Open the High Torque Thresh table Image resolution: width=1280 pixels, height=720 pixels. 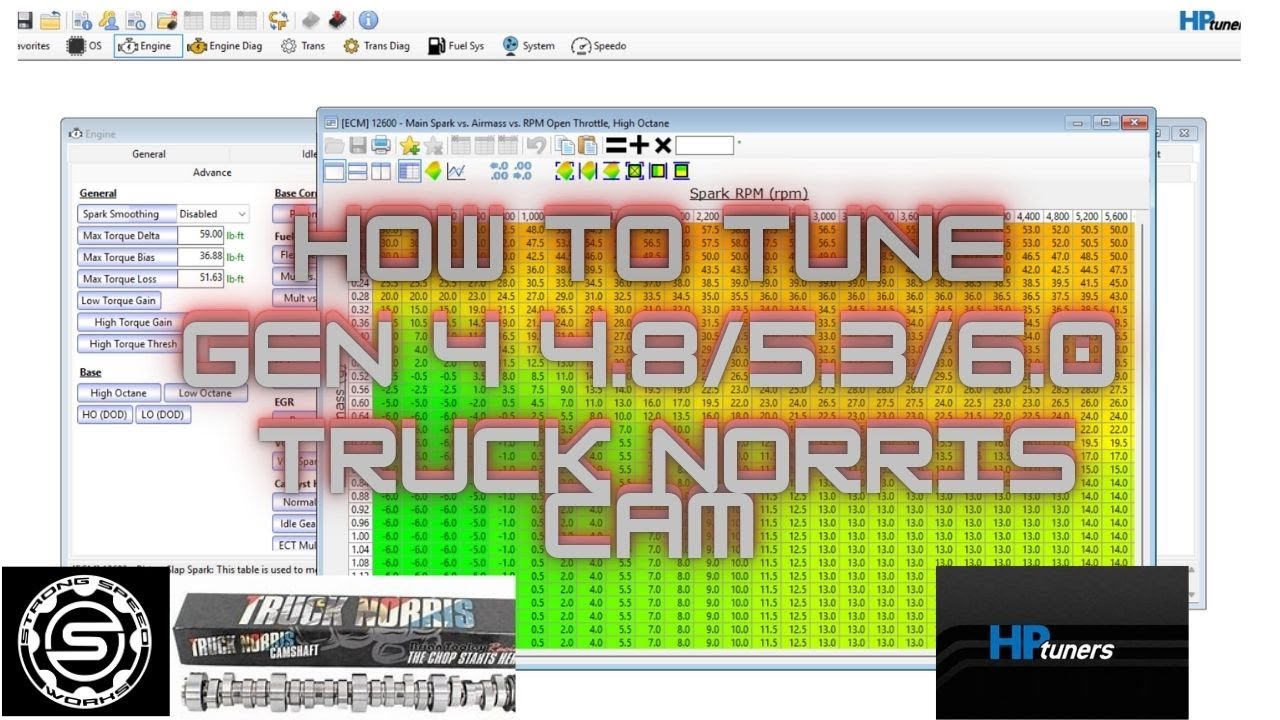(x=133, y=344)
